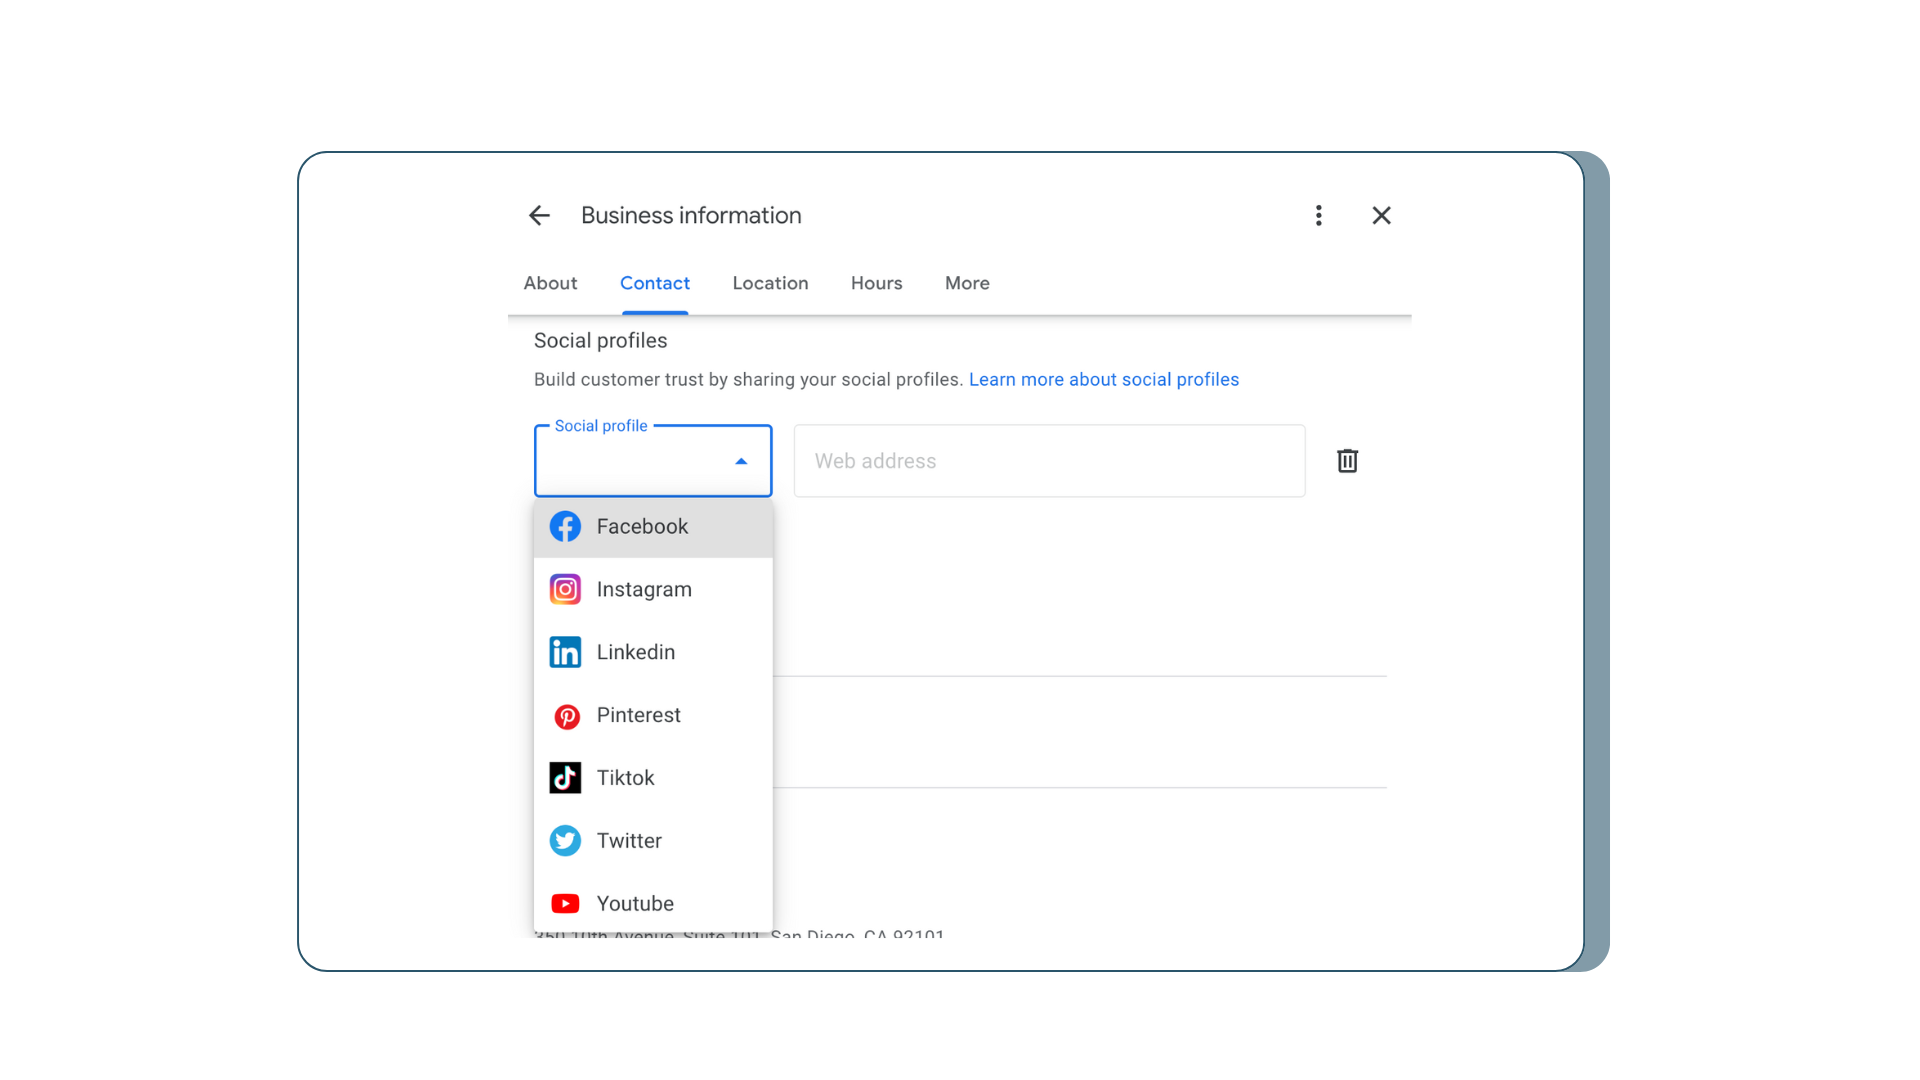The height and width of the screenshot is (1080, 1920).
Task: Select Tiktok as the social profile
Action: (x=653, y=778)
